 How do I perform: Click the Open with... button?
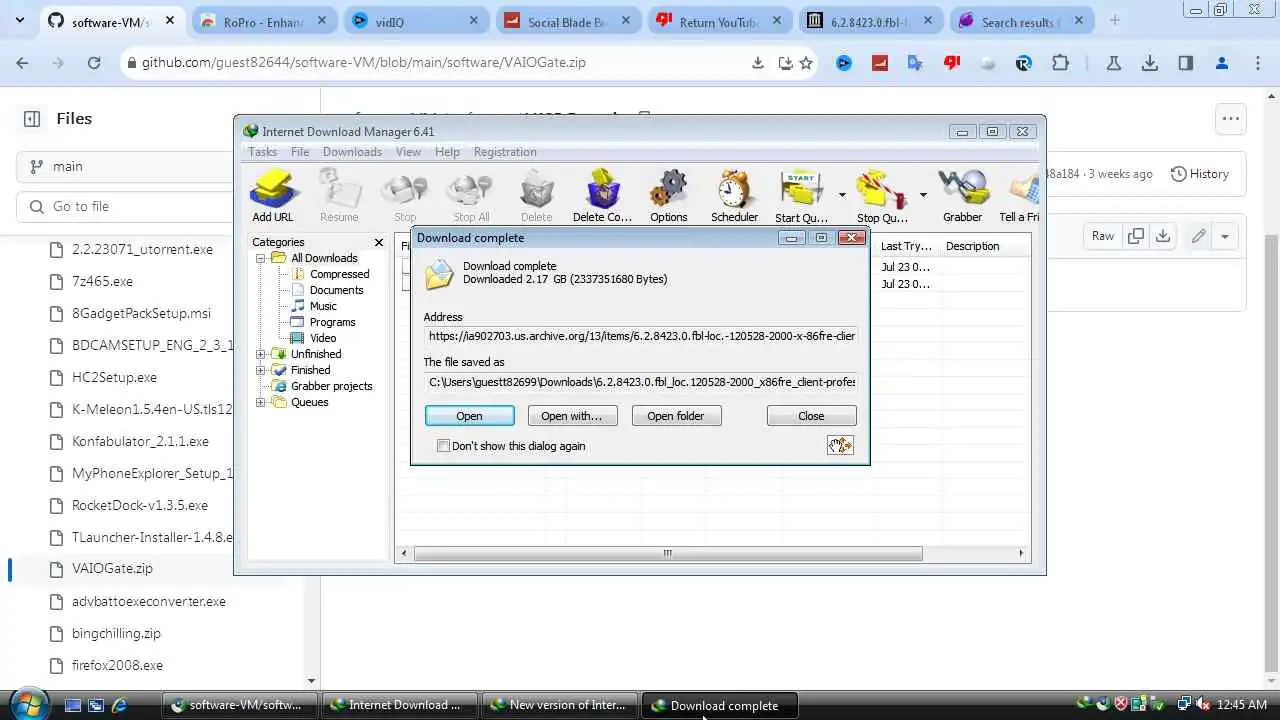571,416
